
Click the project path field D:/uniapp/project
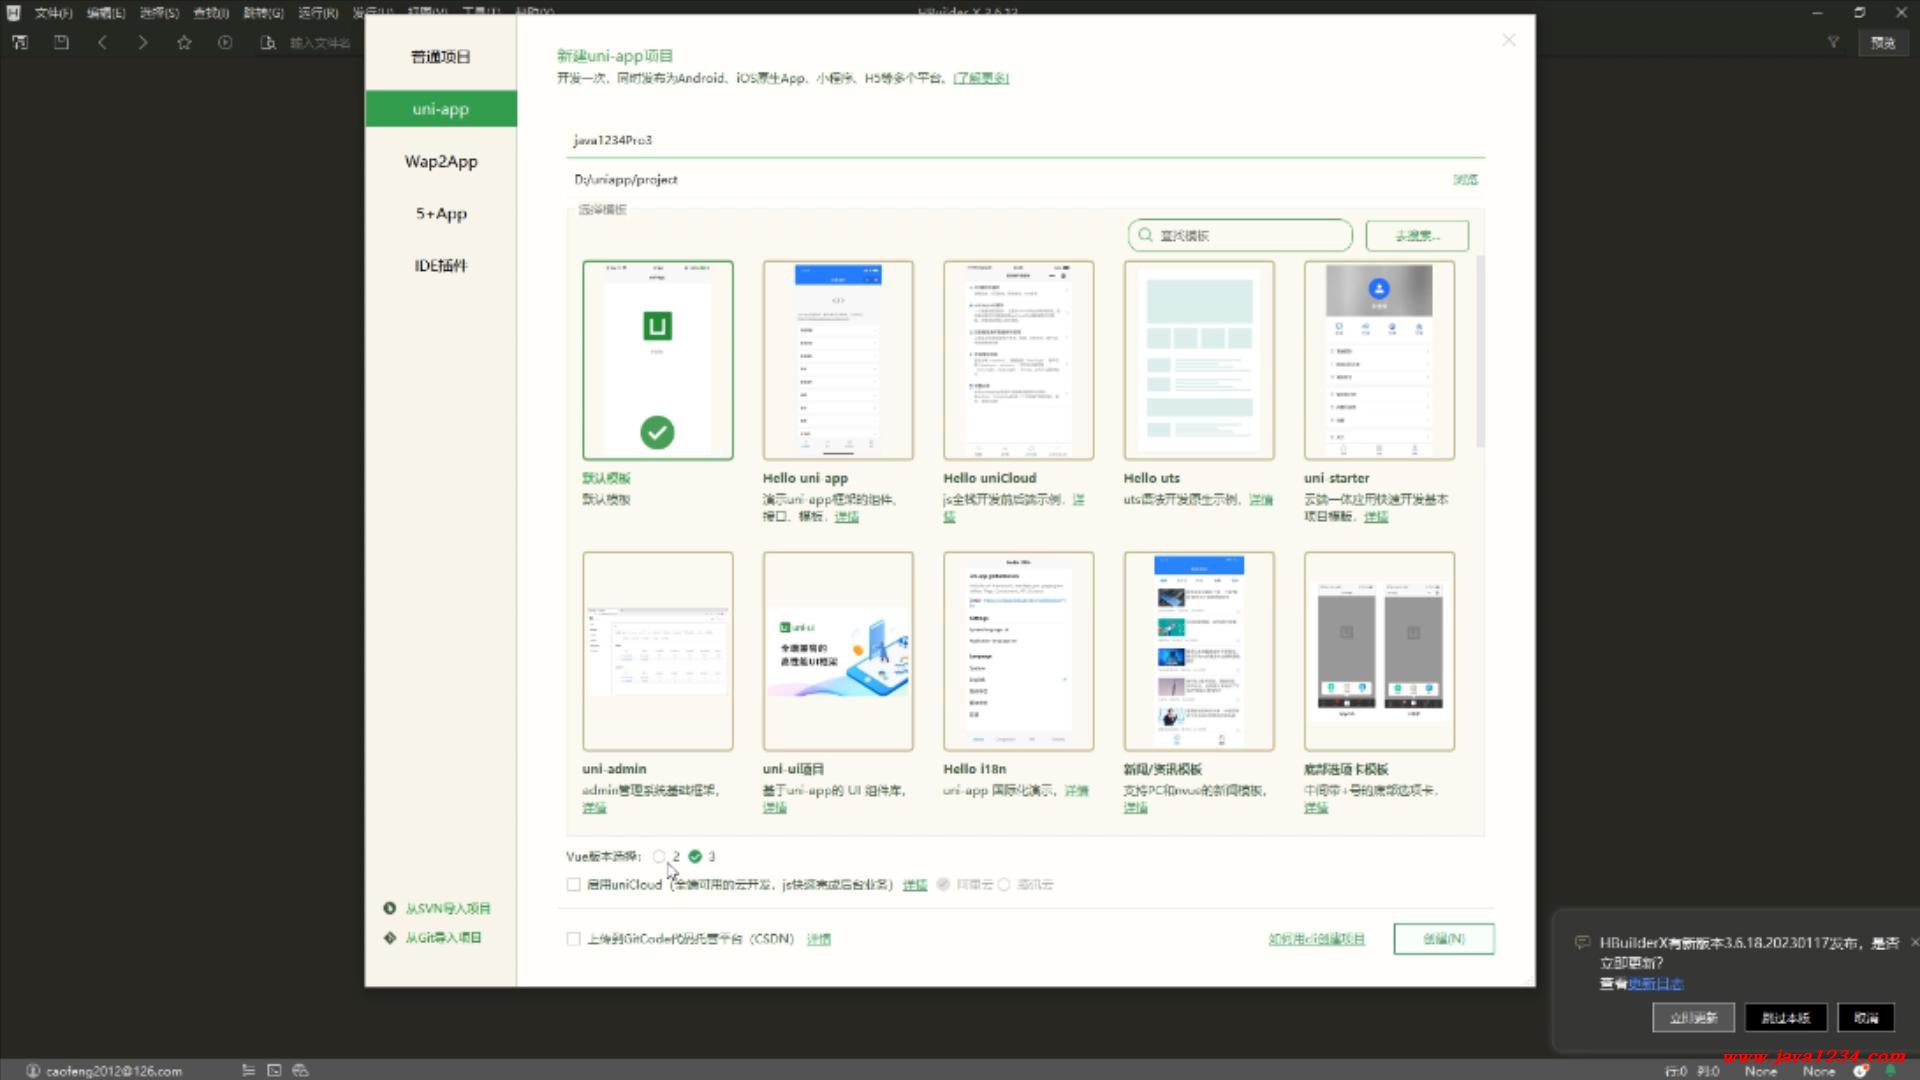(1005, 180)
